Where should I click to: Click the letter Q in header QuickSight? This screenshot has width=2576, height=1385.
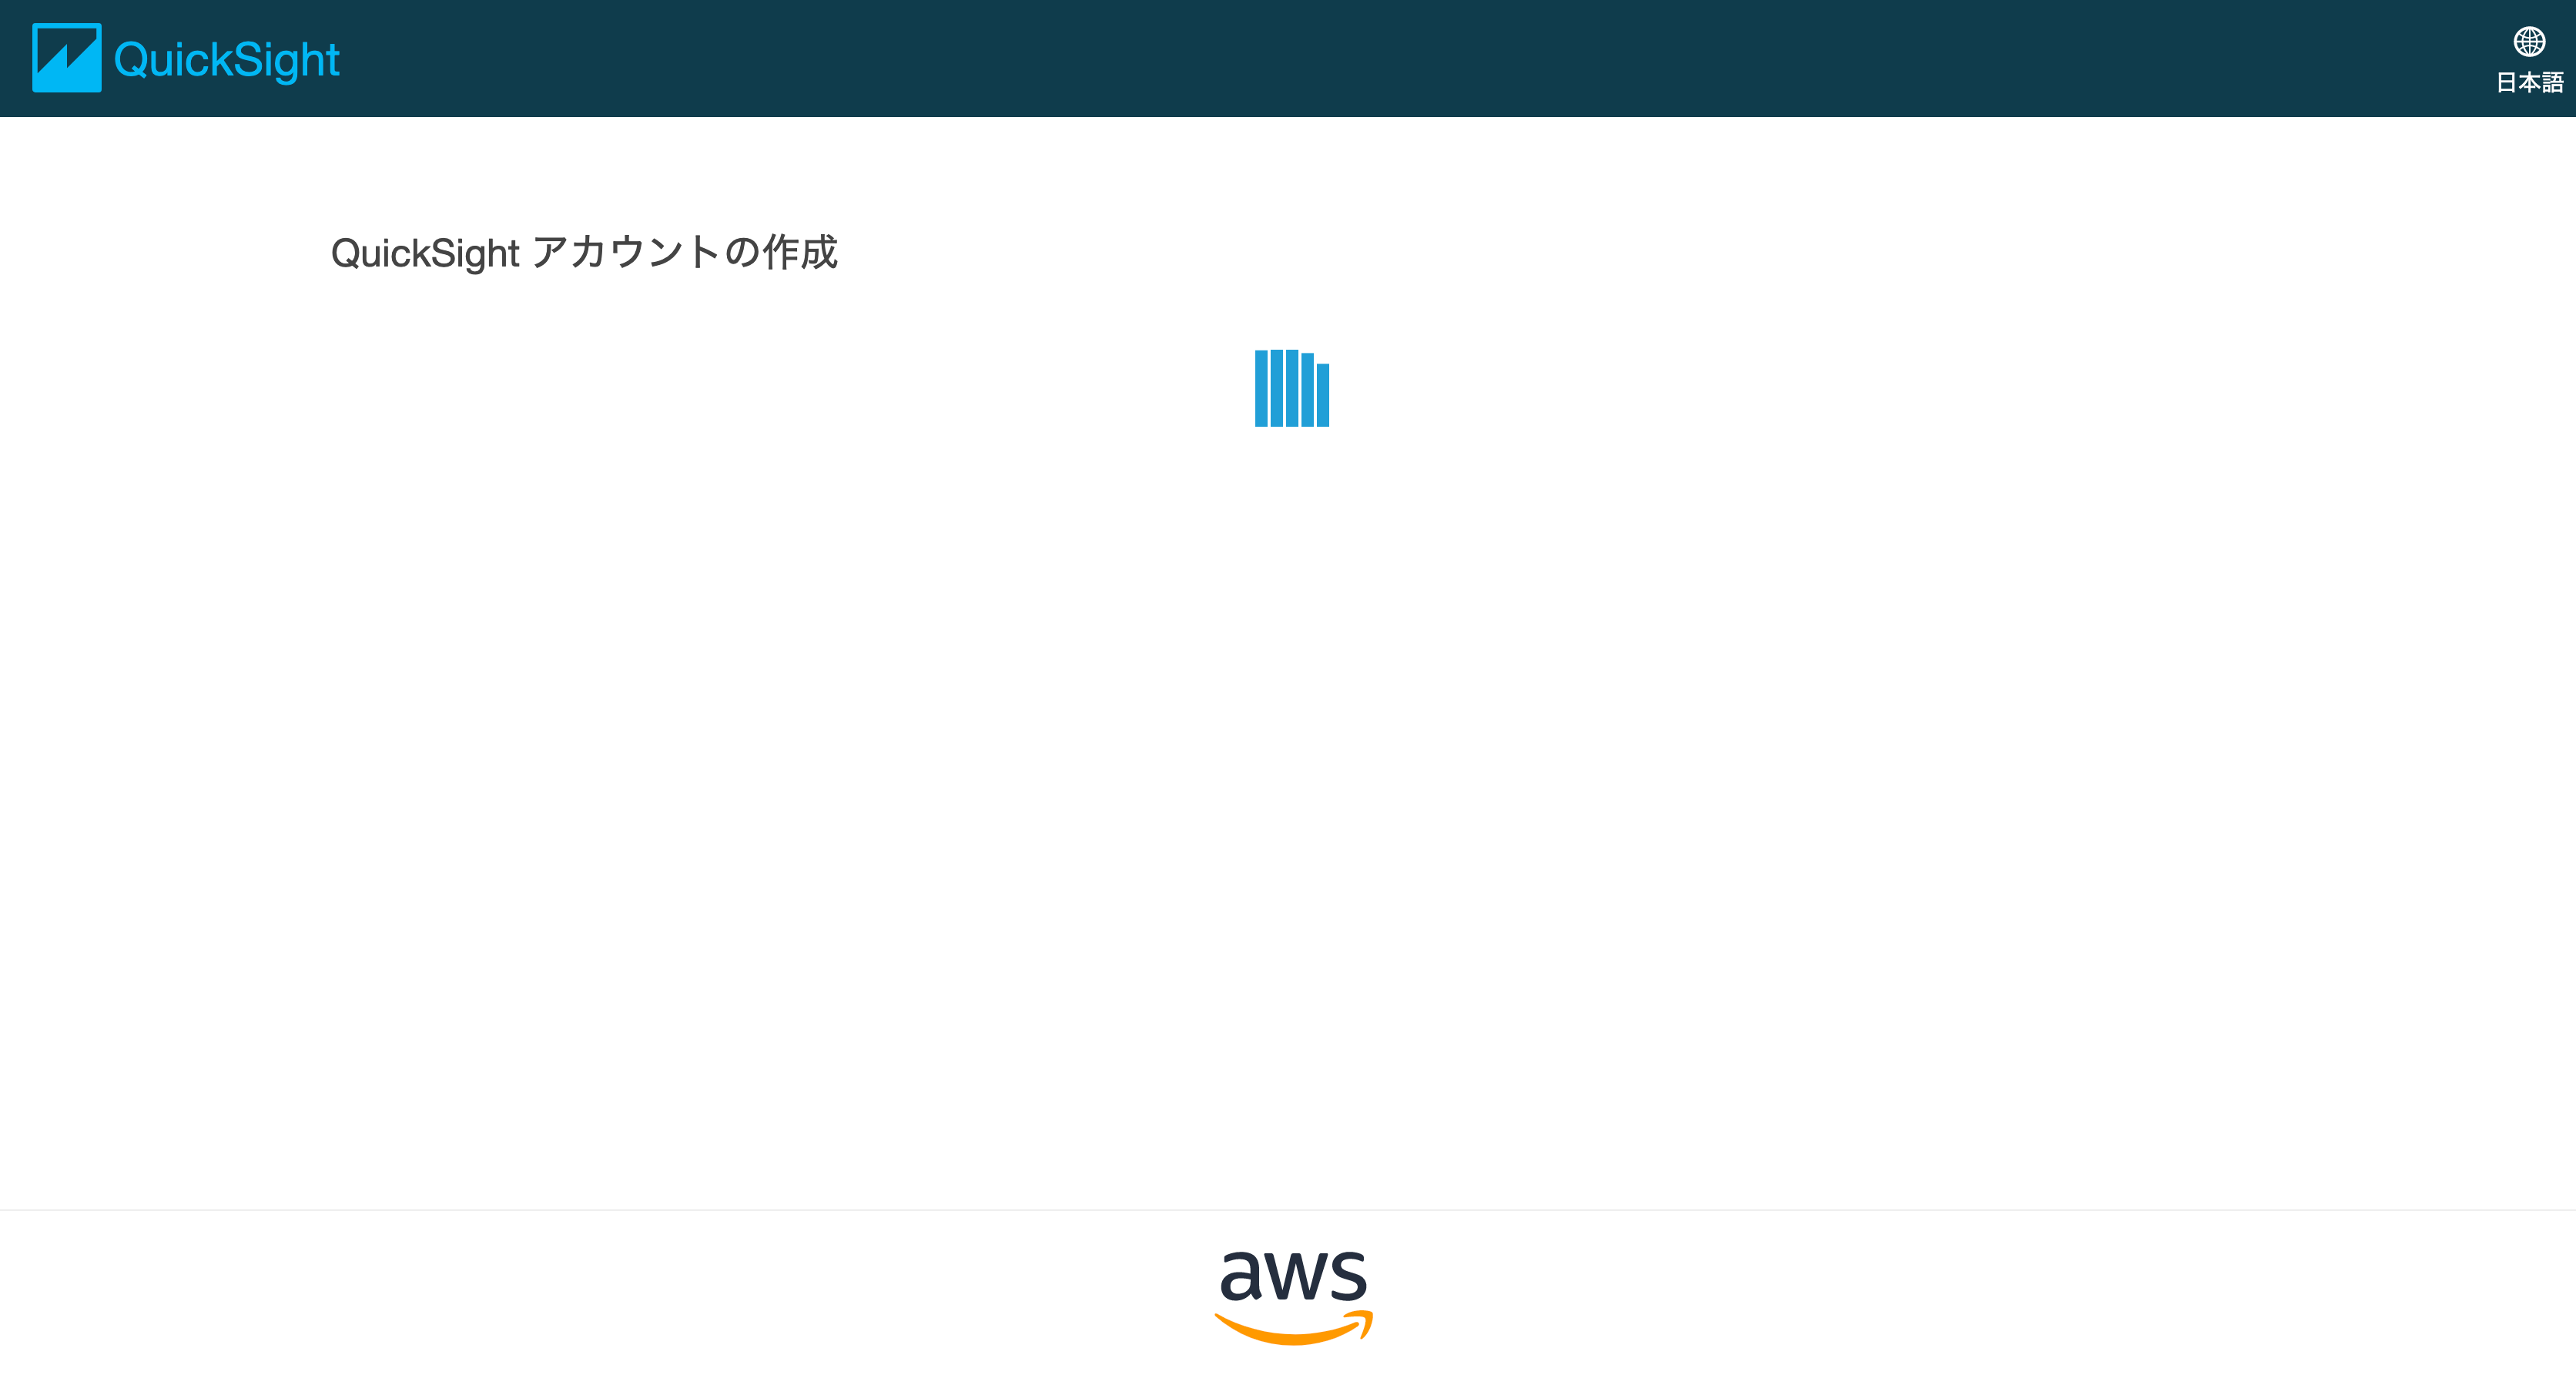(x=131, y=60)
